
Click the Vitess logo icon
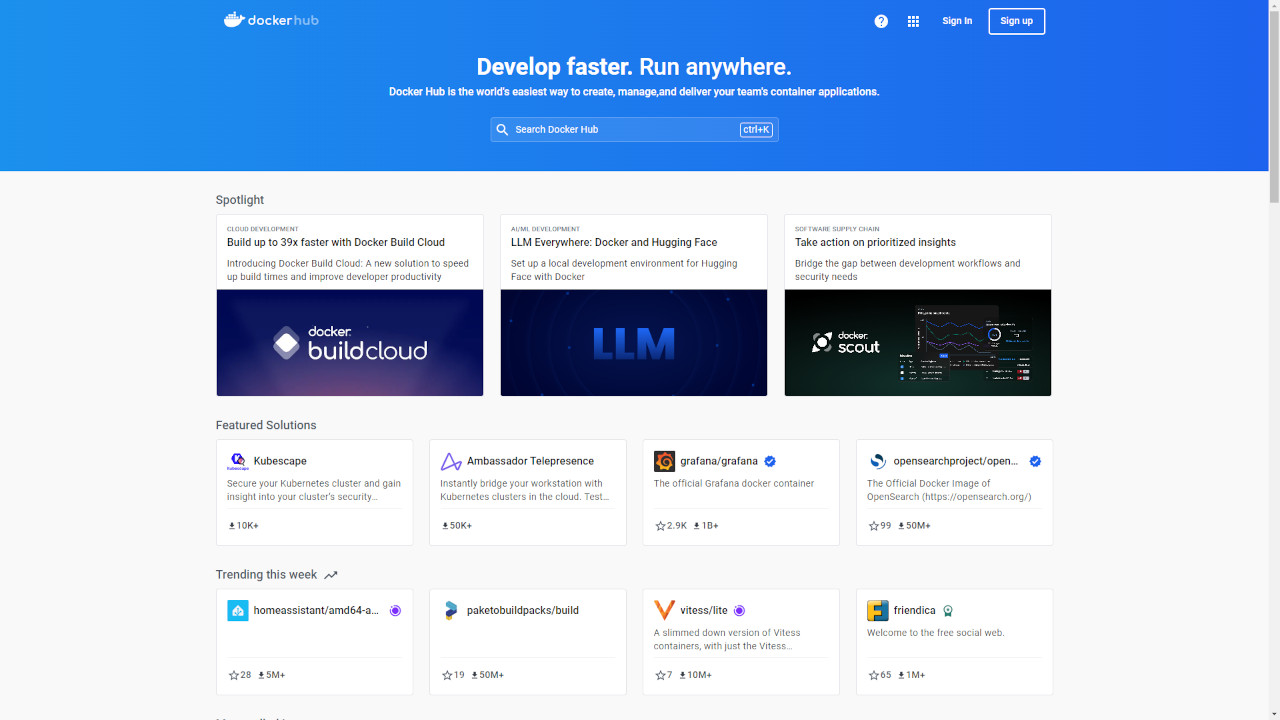point(664,610)
